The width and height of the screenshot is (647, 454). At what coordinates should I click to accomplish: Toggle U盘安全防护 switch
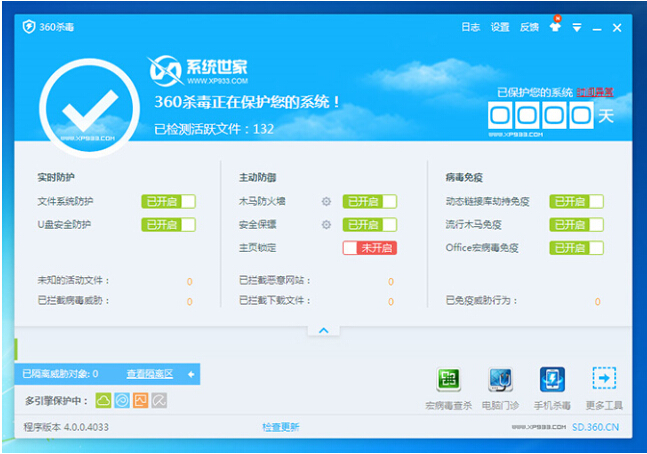168,225
